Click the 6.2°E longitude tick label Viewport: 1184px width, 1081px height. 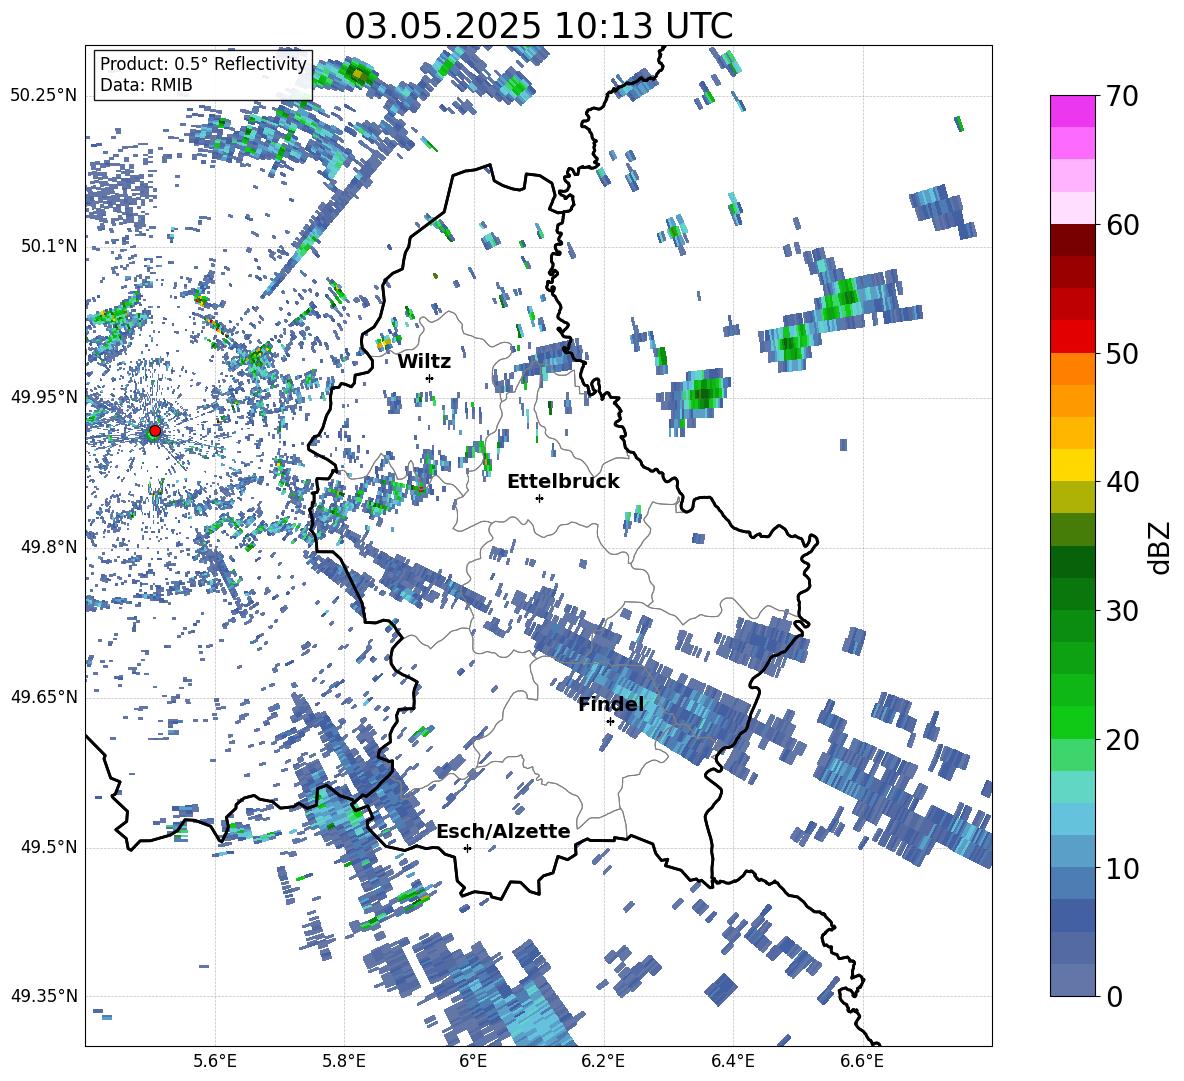coord(603,1062)
